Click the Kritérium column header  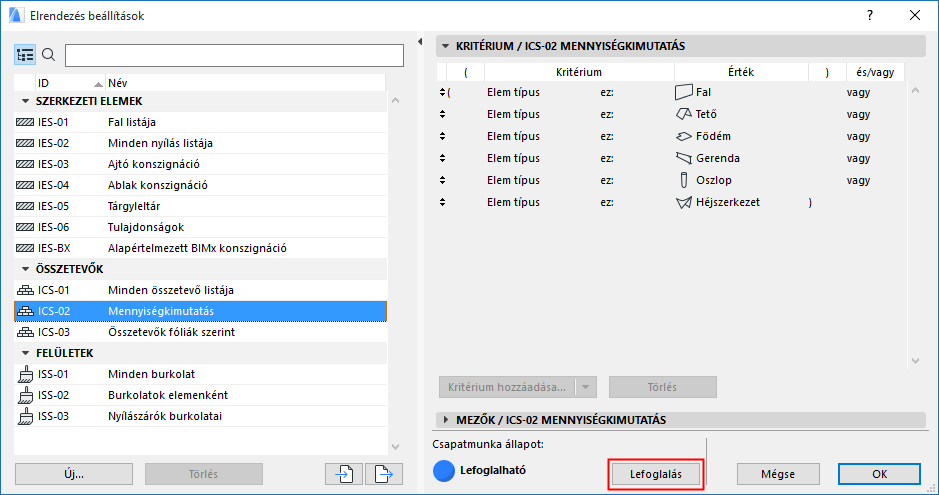pyautogui.click(x=578, y=72)
